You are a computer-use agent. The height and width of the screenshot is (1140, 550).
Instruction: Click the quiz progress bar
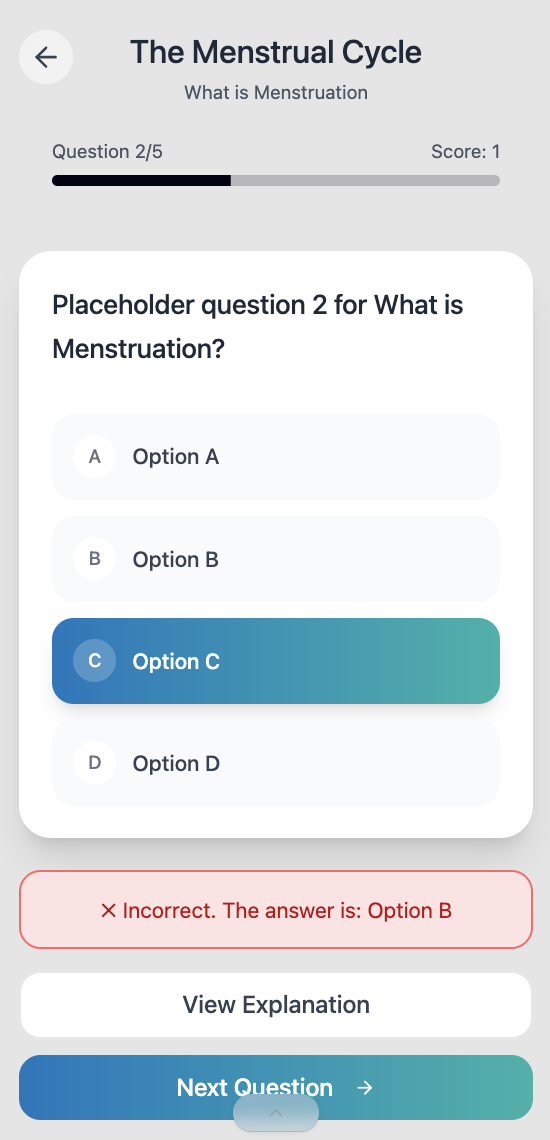tap(276, 180)
